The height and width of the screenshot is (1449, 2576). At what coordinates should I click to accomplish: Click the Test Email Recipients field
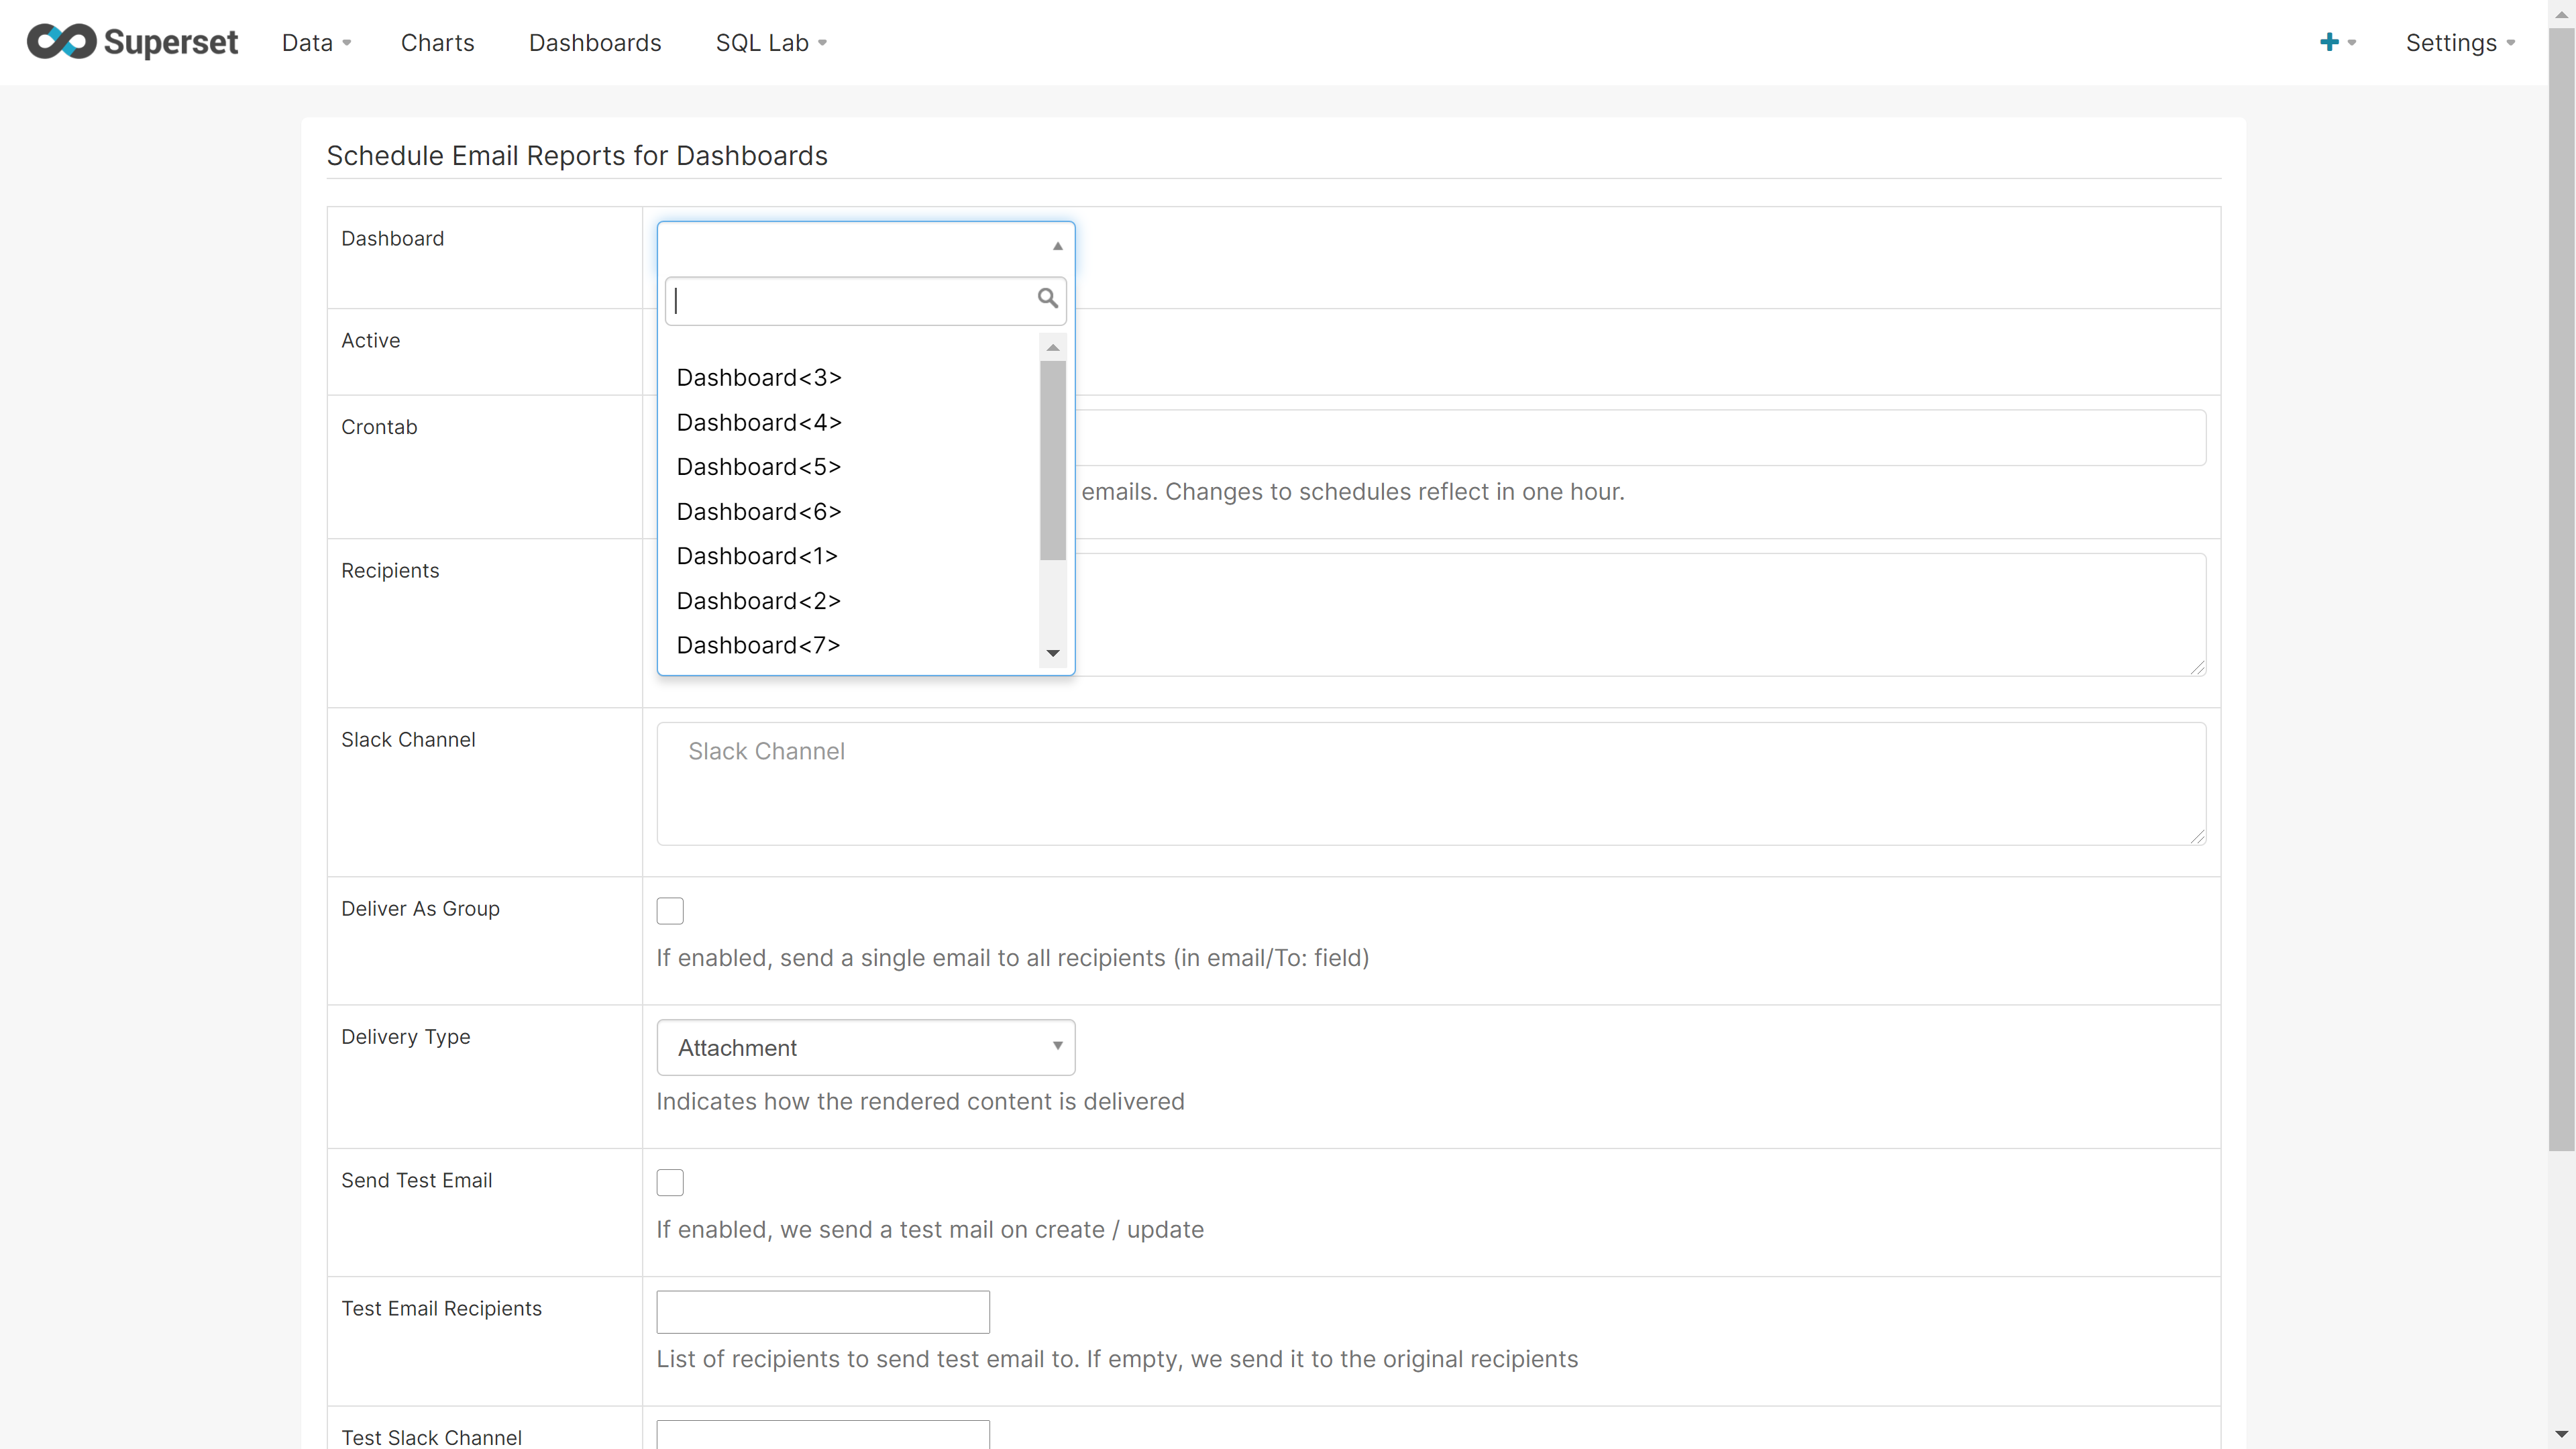(822, 1312)
